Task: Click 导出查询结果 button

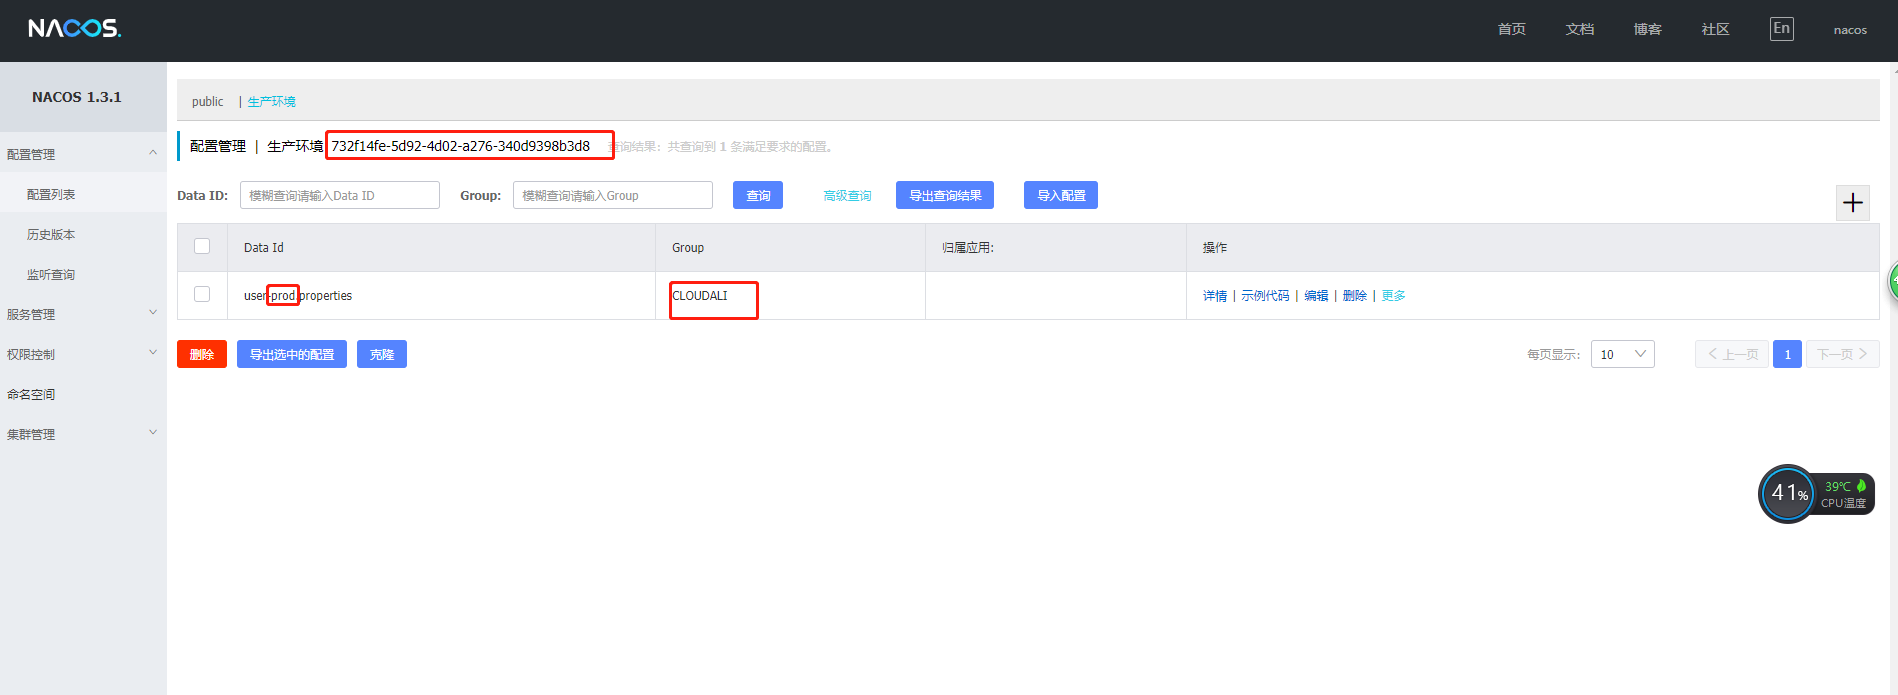Action: pos(945,195)
